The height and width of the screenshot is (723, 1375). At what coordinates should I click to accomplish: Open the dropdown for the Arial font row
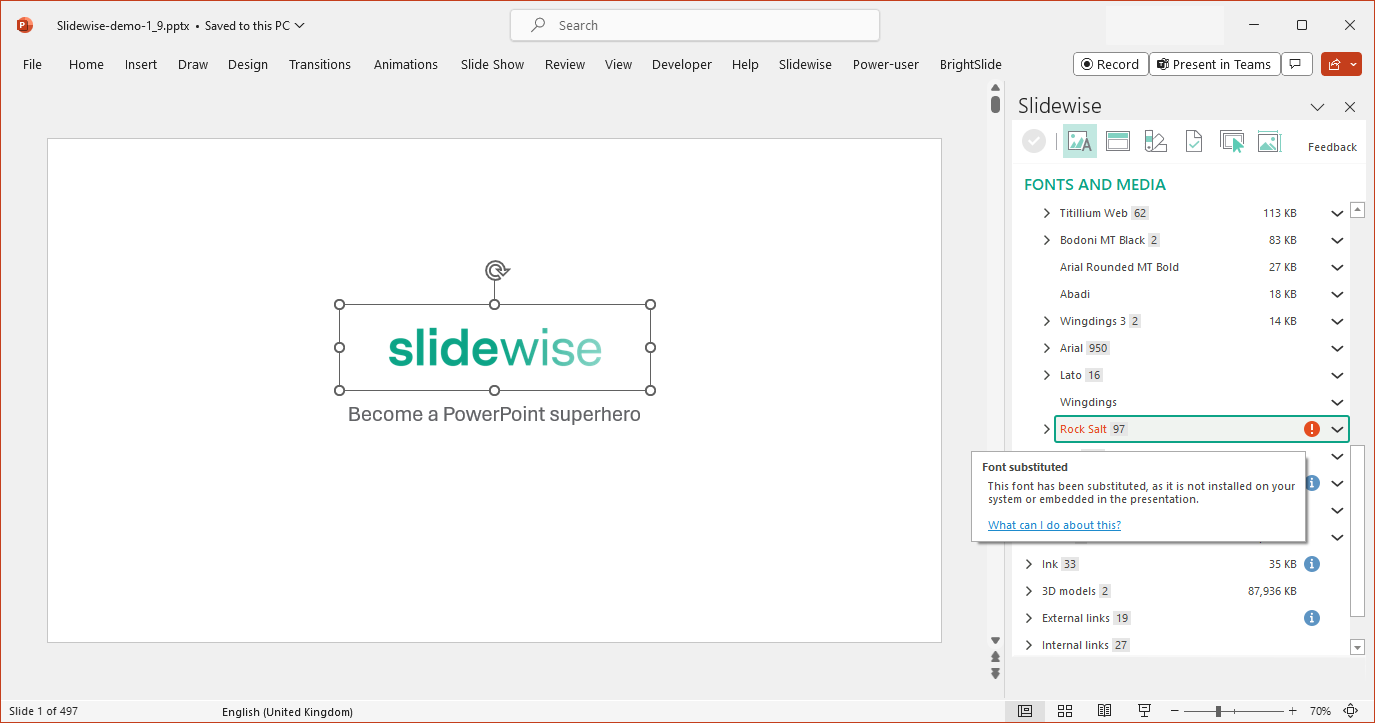pos(1337,347)
